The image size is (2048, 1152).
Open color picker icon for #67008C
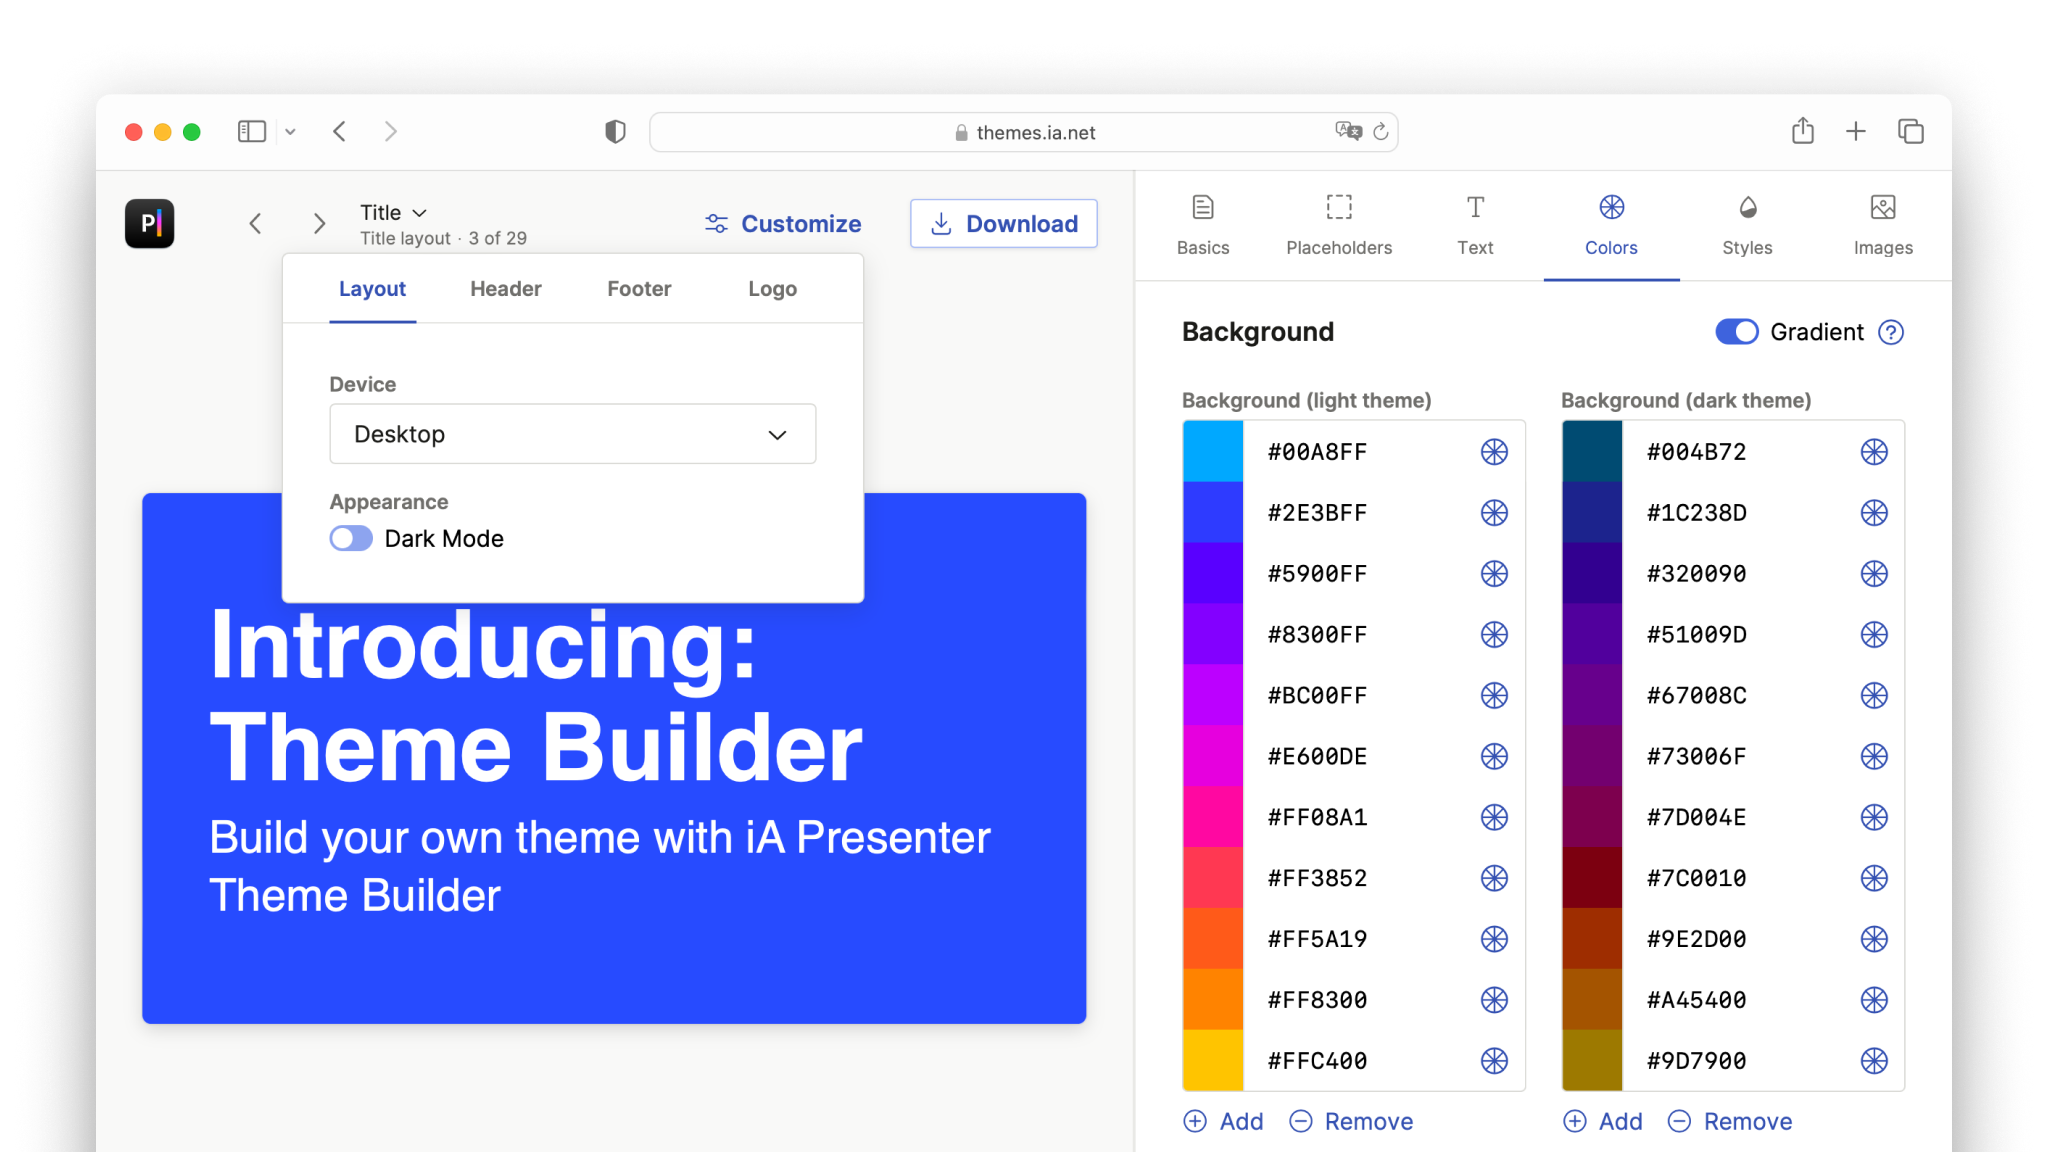coord(1874,696)
